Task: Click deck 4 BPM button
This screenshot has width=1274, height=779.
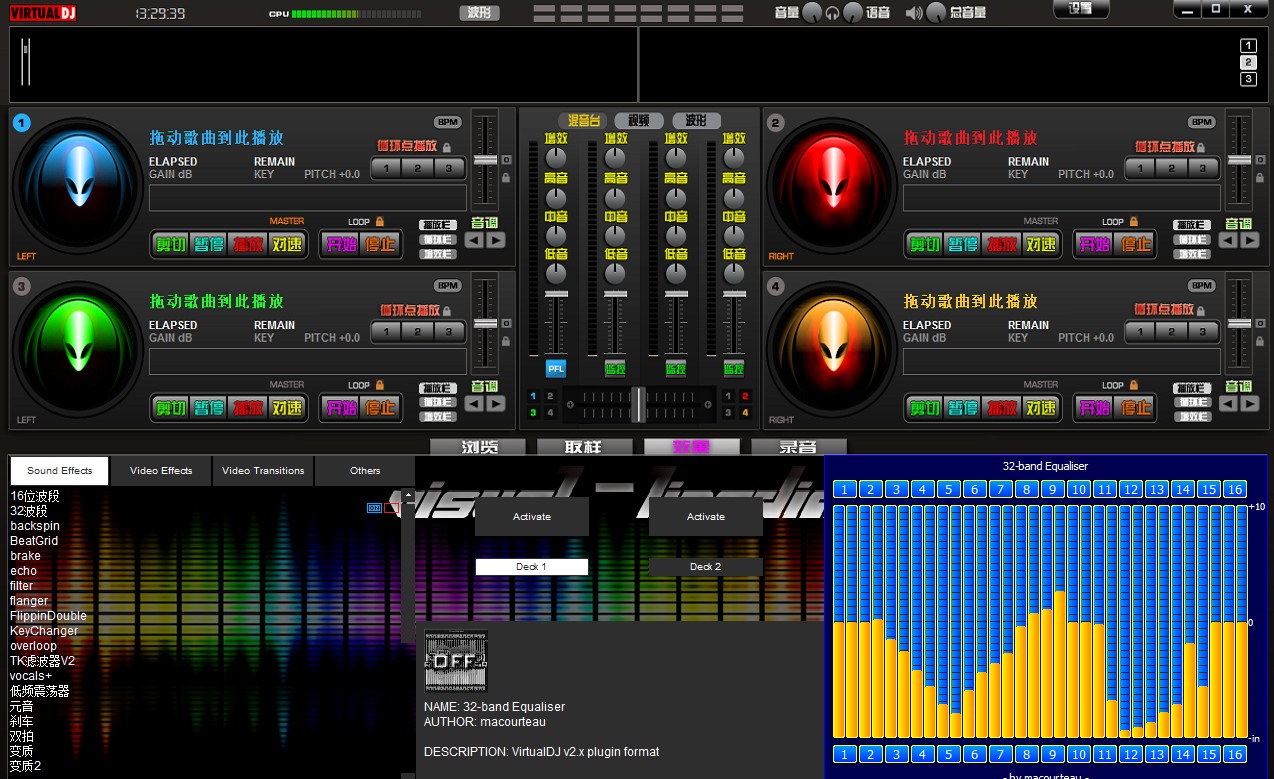Action: [x=1202, y=285]
